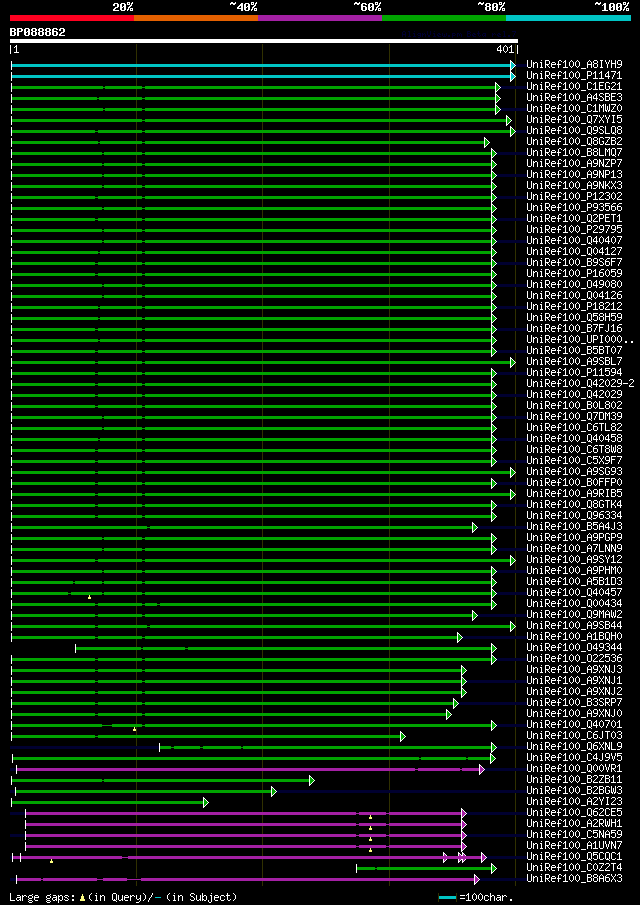Image resolution: width=640 pixels, height=905 pixels.
Task: Click the arrowhead ending the UniRef100_B3SRP7 alignment
Action: (455, 704)
